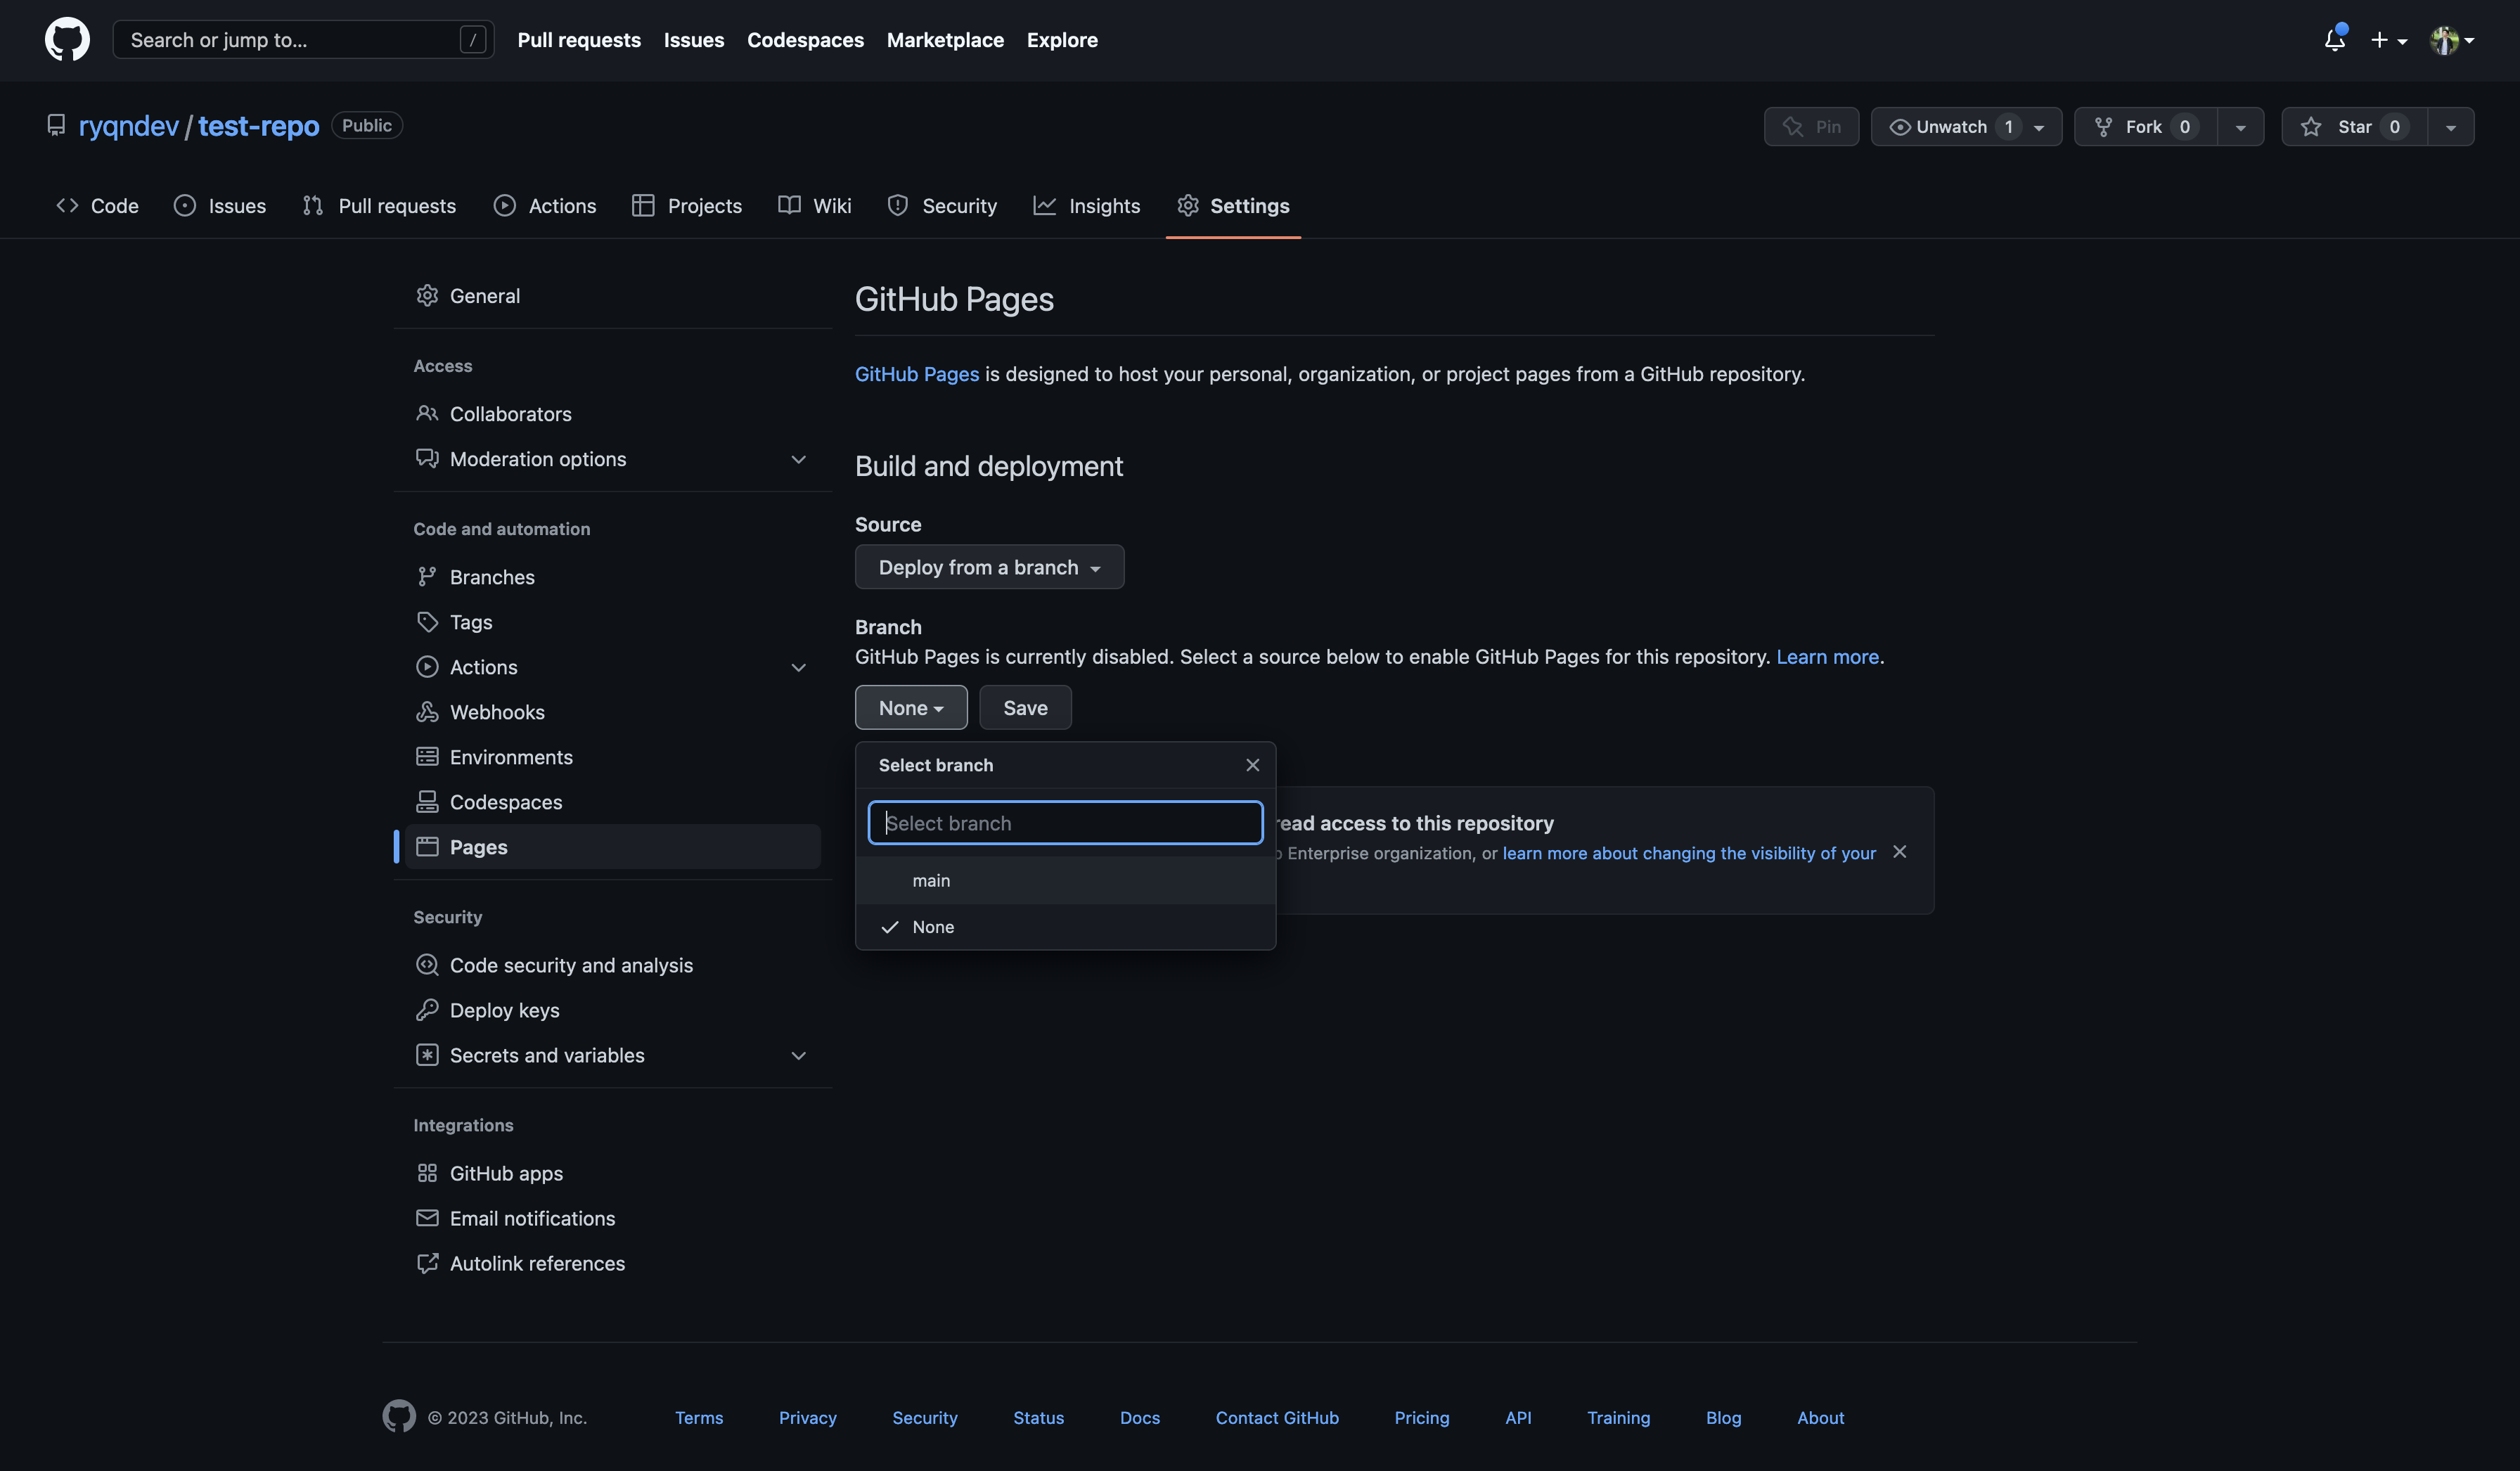Open GitHub apps settings
2520x1471 pixels.
click(x=612, y=1173)
